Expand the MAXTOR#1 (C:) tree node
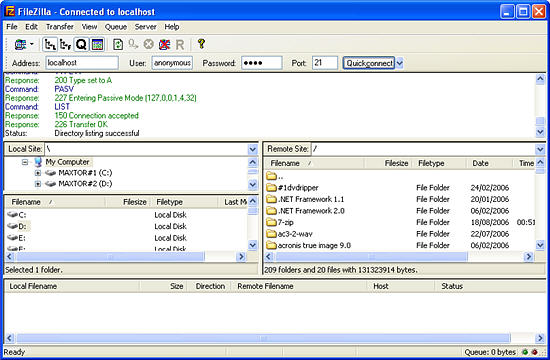The height and width of the screenshot is (360, 550). (x=38, y=173)
